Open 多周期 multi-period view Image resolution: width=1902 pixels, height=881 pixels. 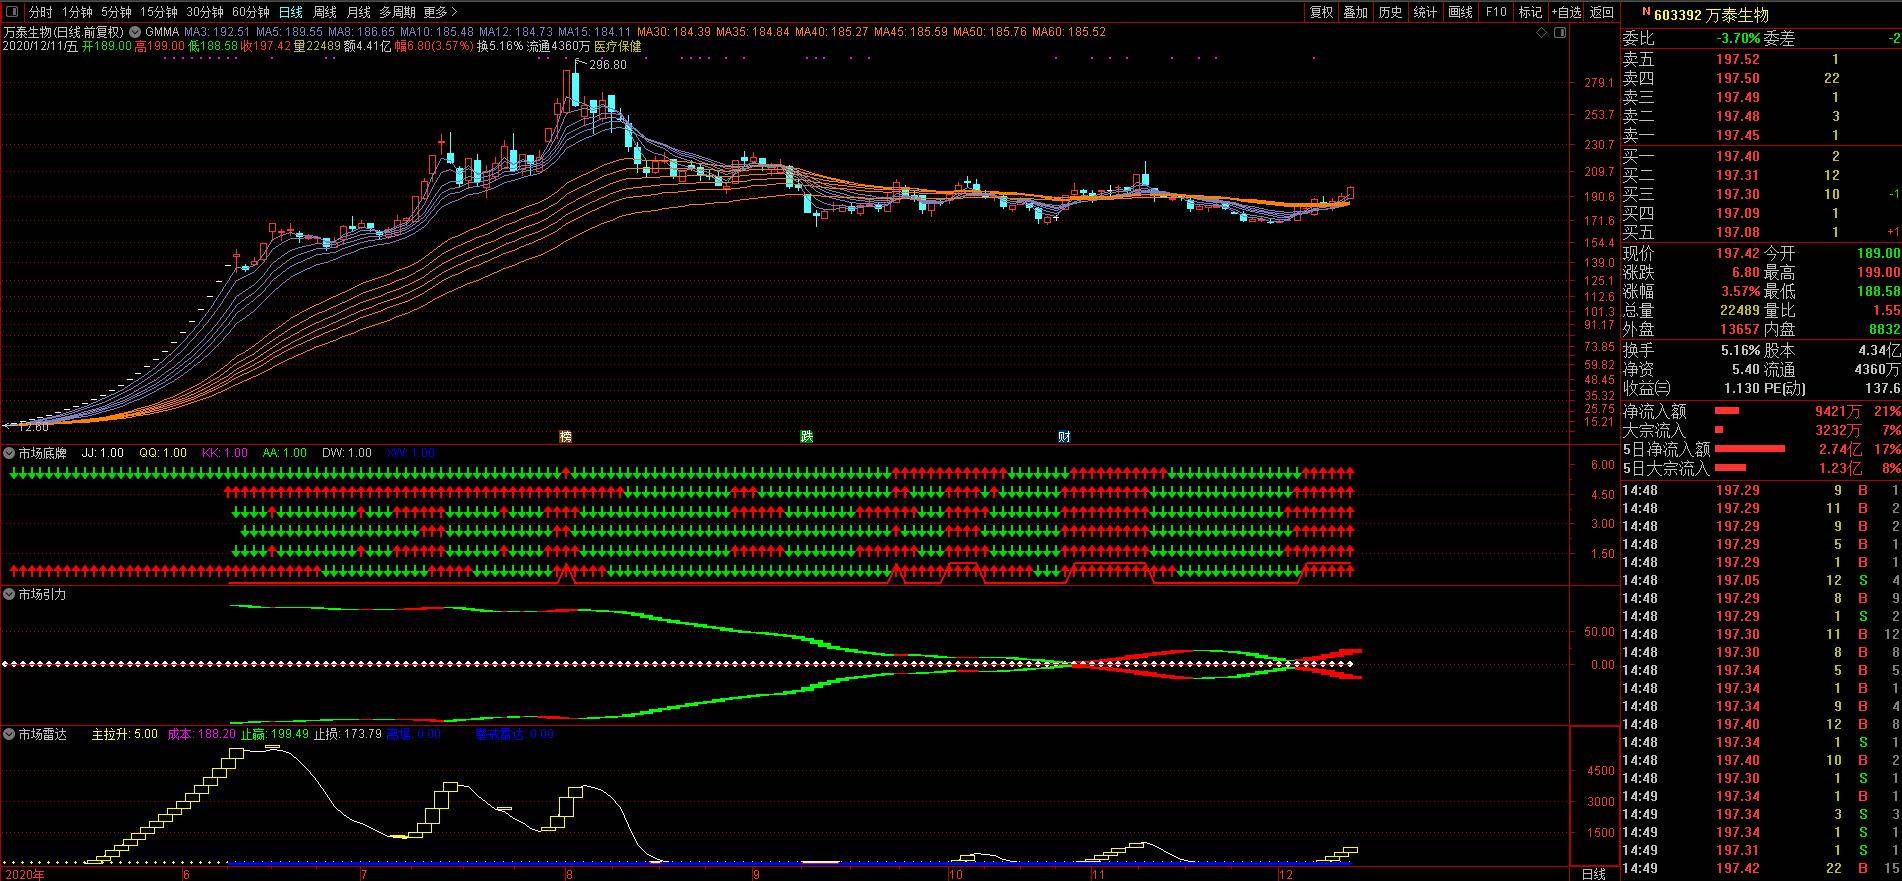(x=397, y=12)
